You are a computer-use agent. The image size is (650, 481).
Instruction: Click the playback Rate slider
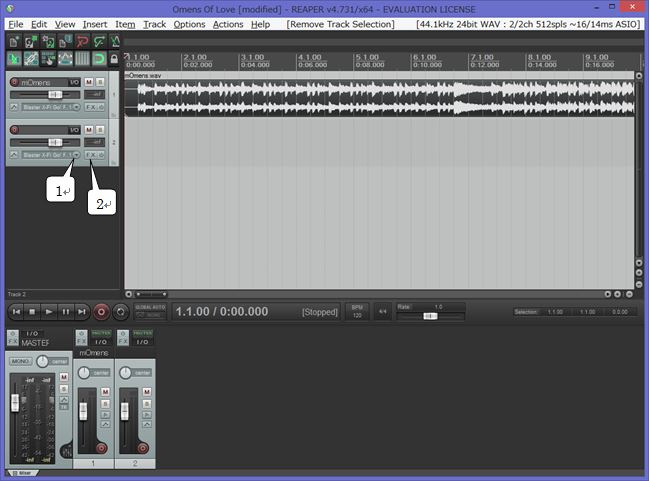429,315
